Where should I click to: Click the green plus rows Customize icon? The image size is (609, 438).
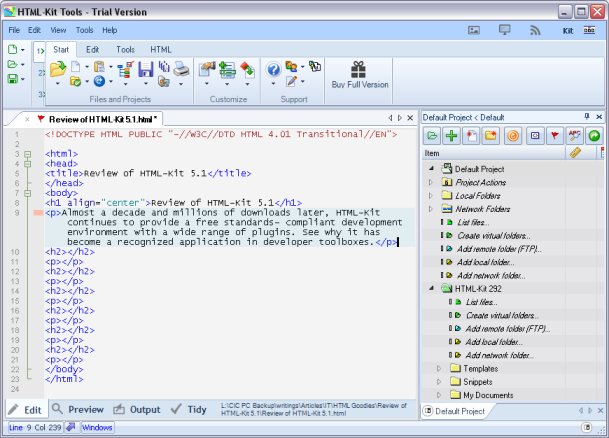click(x=227, y=70)
